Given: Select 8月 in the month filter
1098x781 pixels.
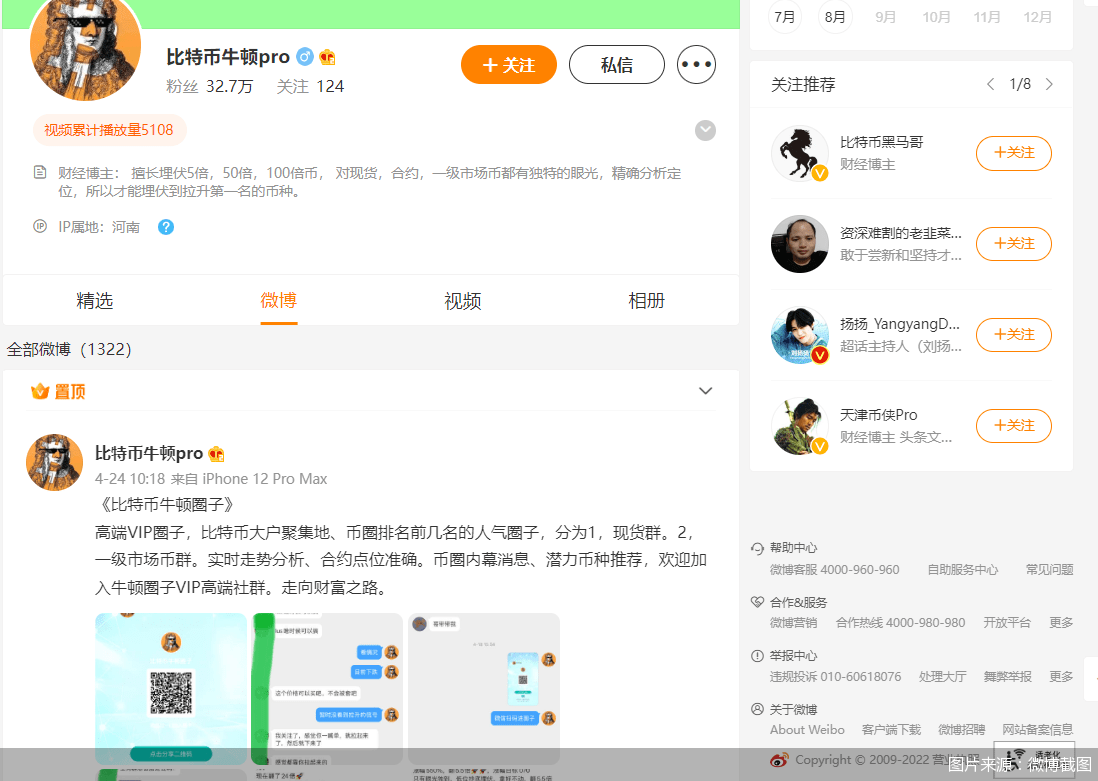Looking at the screenshot, I should tap(835, 17).
